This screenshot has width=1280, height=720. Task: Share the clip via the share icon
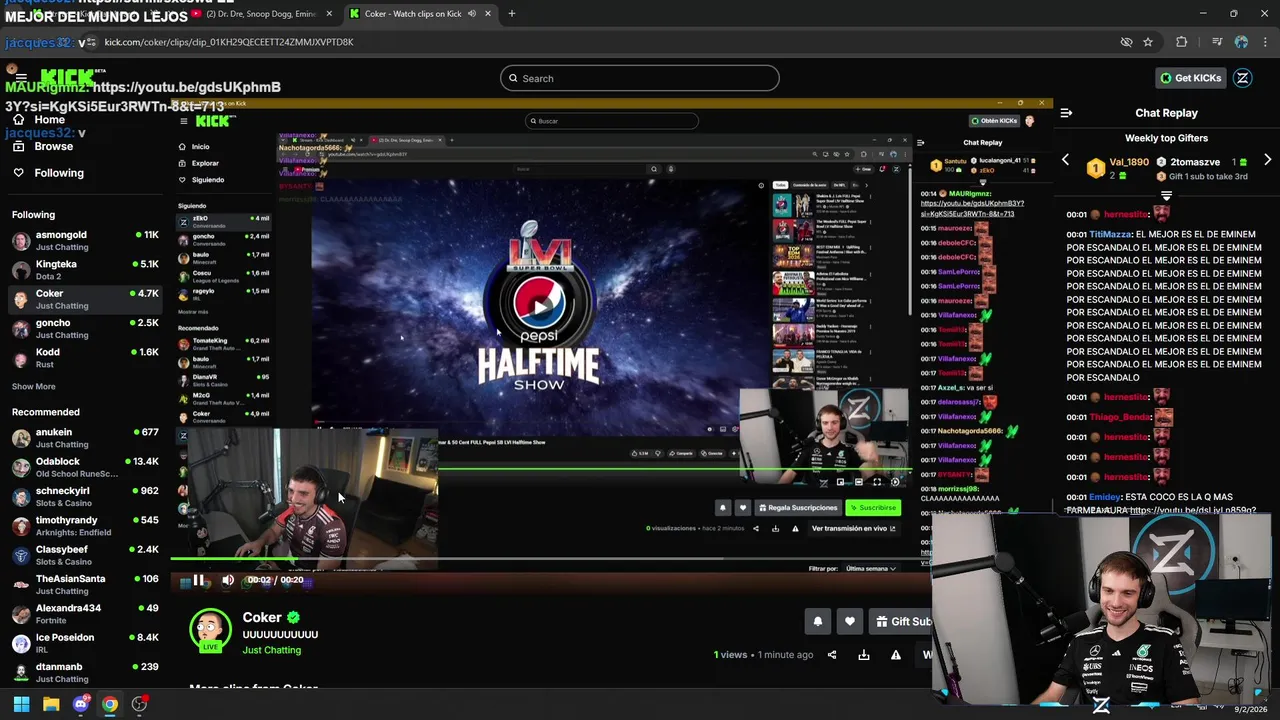pos(832,655)
